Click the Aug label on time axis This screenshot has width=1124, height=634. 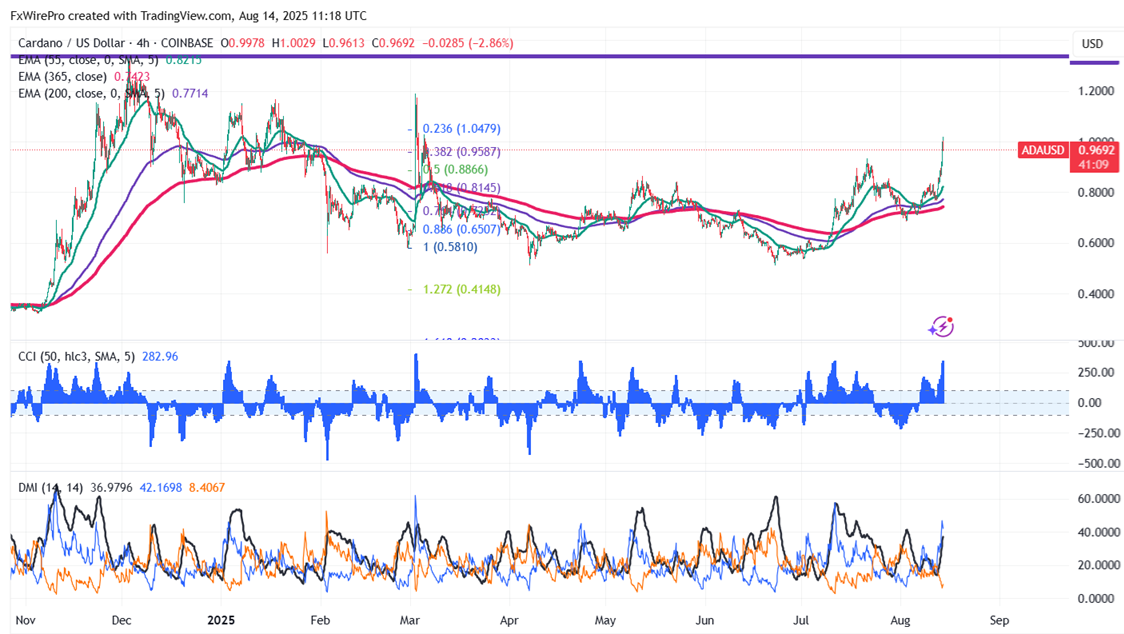[x=900, y=620]
